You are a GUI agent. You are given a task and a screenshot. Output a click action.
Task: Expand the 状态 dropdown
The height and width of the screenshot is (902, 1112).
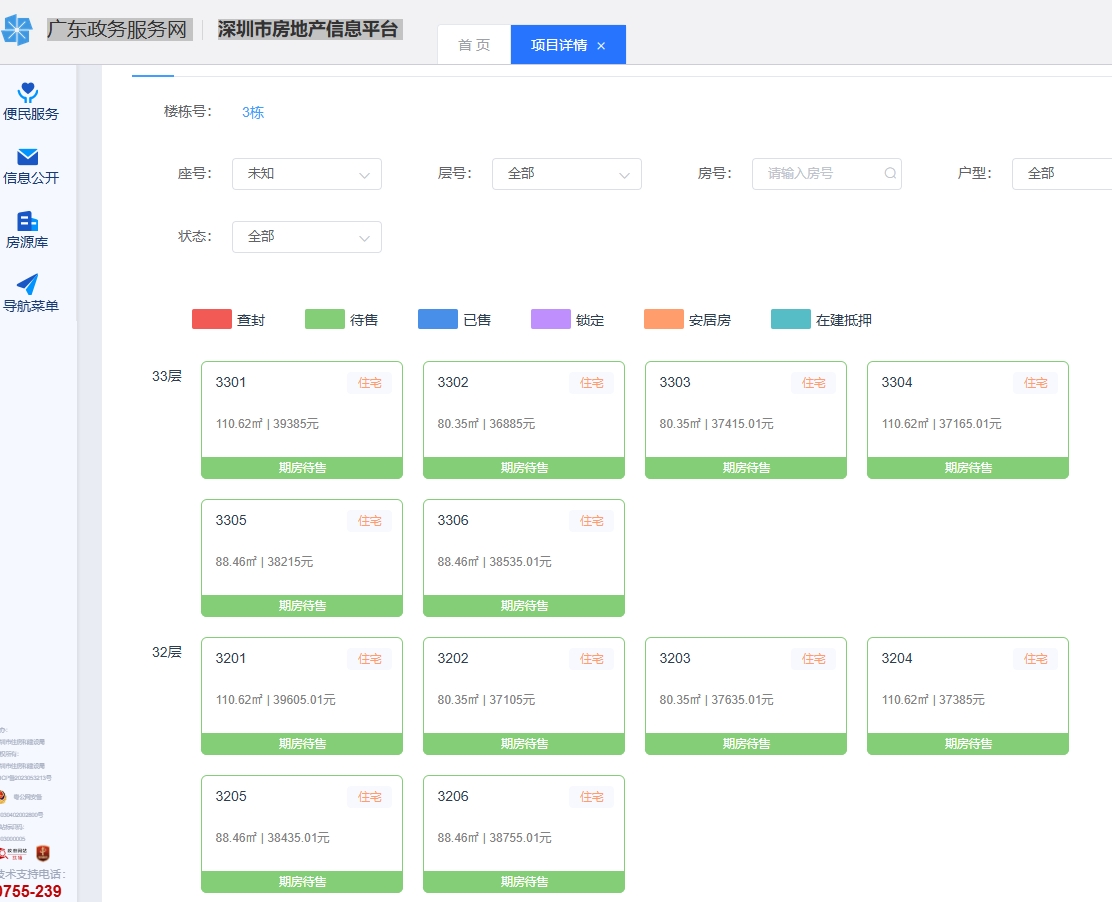coord(307,237)
